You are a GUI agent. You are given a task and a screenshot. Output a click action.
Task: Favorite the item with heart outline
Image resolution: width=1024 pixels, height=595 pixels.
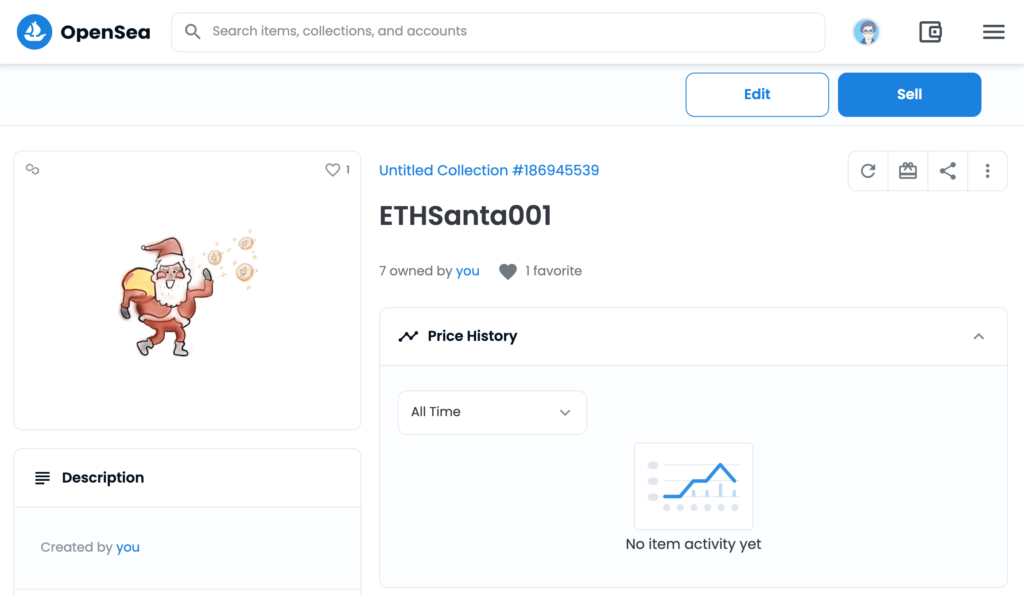333,170
